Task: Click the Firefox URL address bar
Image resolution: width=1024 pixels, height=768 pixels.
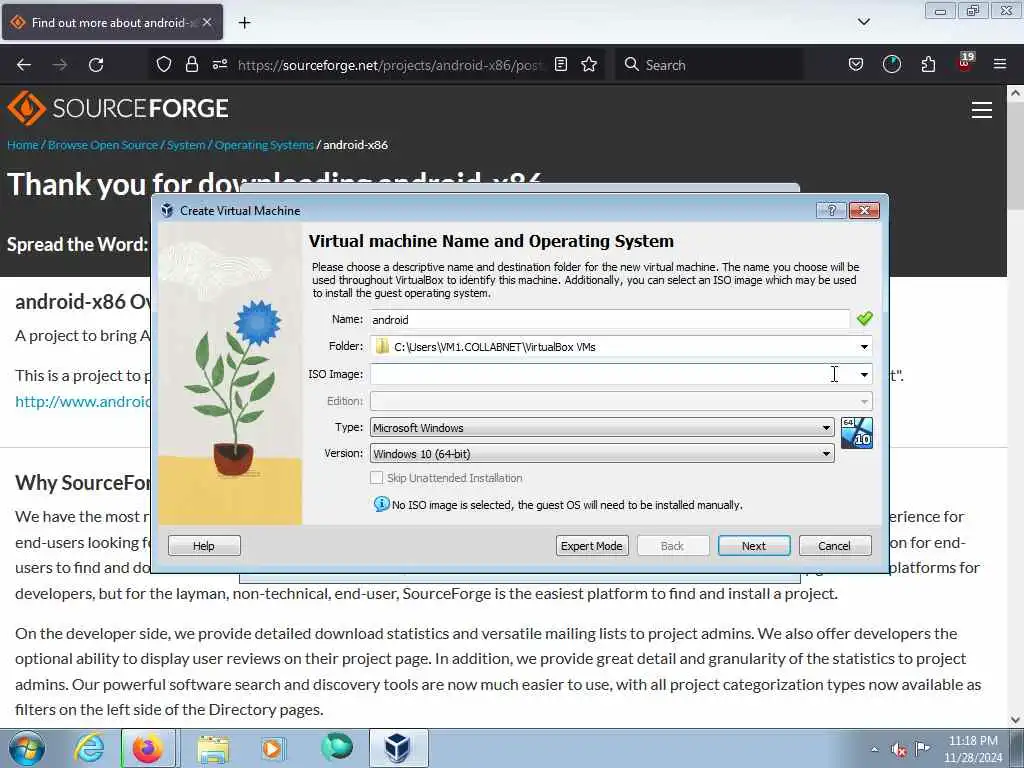Action: [x=390, y=65]
